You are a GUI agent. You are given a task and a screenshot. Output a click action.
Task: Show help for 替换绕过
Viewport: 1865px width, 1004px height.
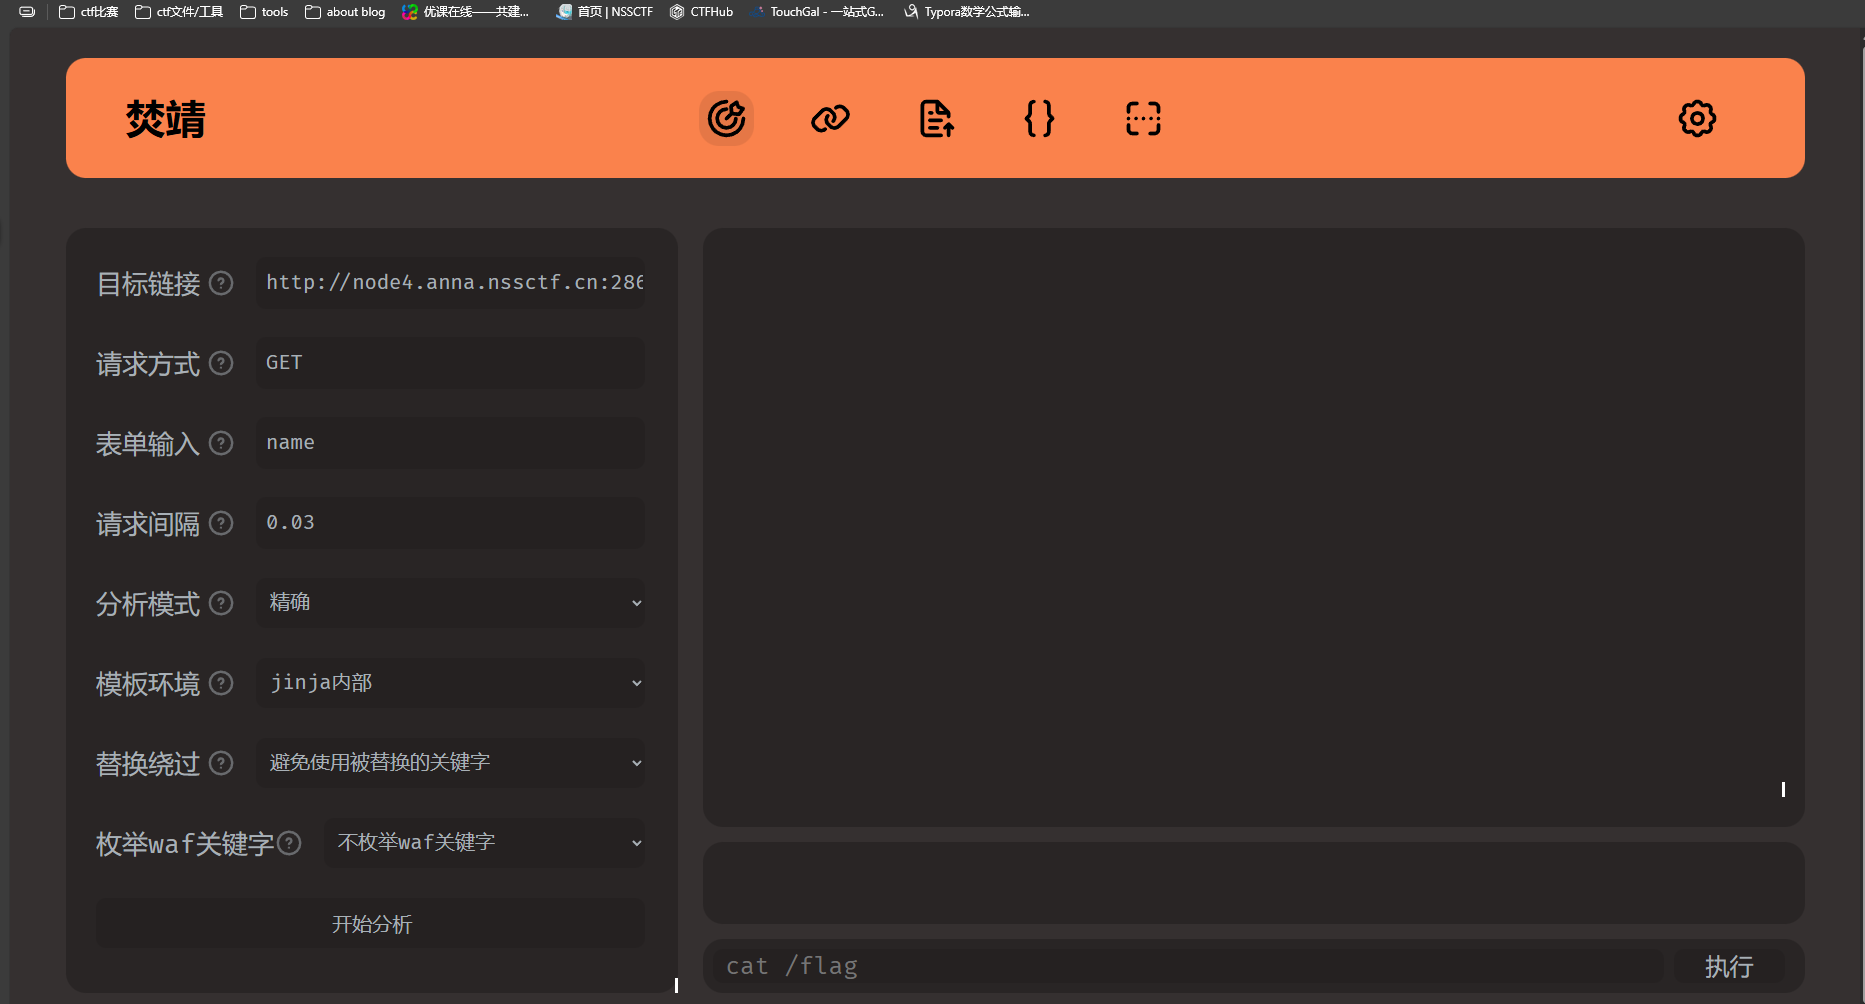[x=221, y=763]
